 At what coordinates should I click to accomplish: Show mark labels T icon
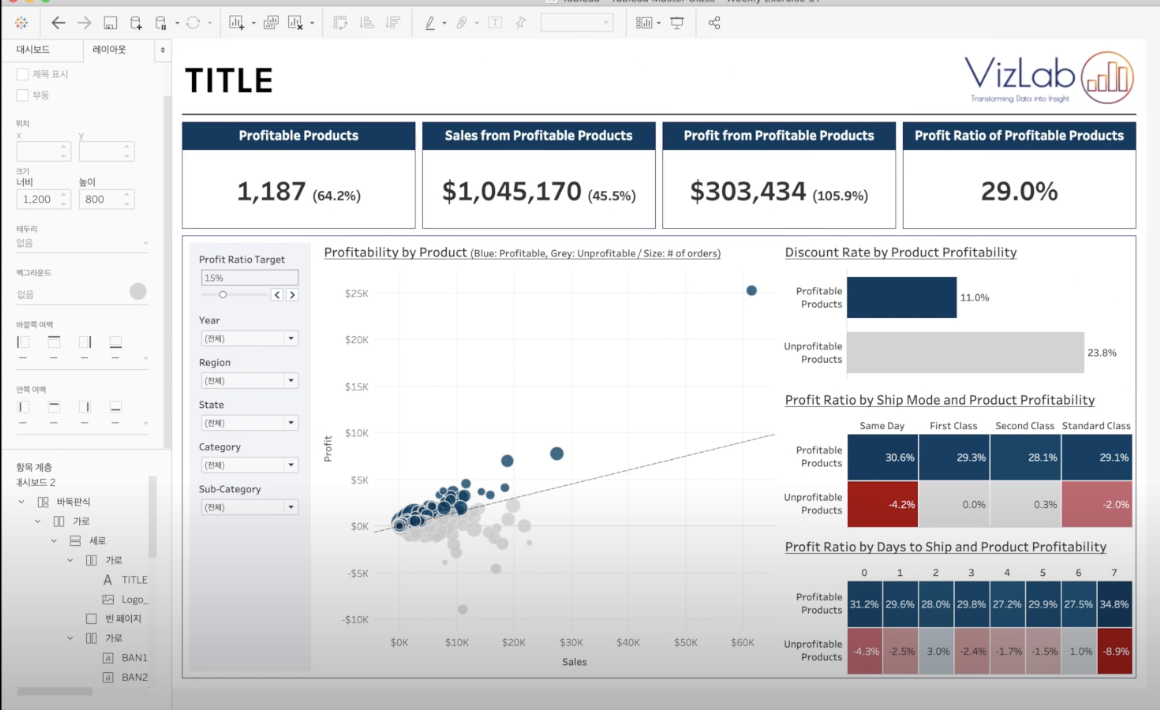click(x=495, y=23)
